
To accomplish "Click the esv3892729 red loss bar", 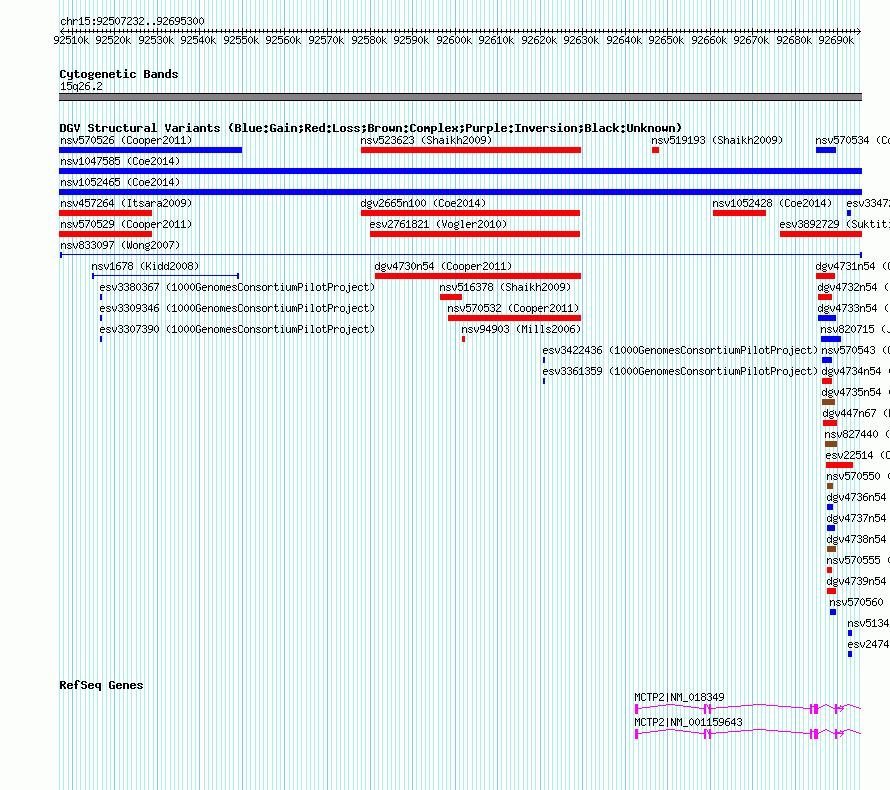I will coord(821,234).
